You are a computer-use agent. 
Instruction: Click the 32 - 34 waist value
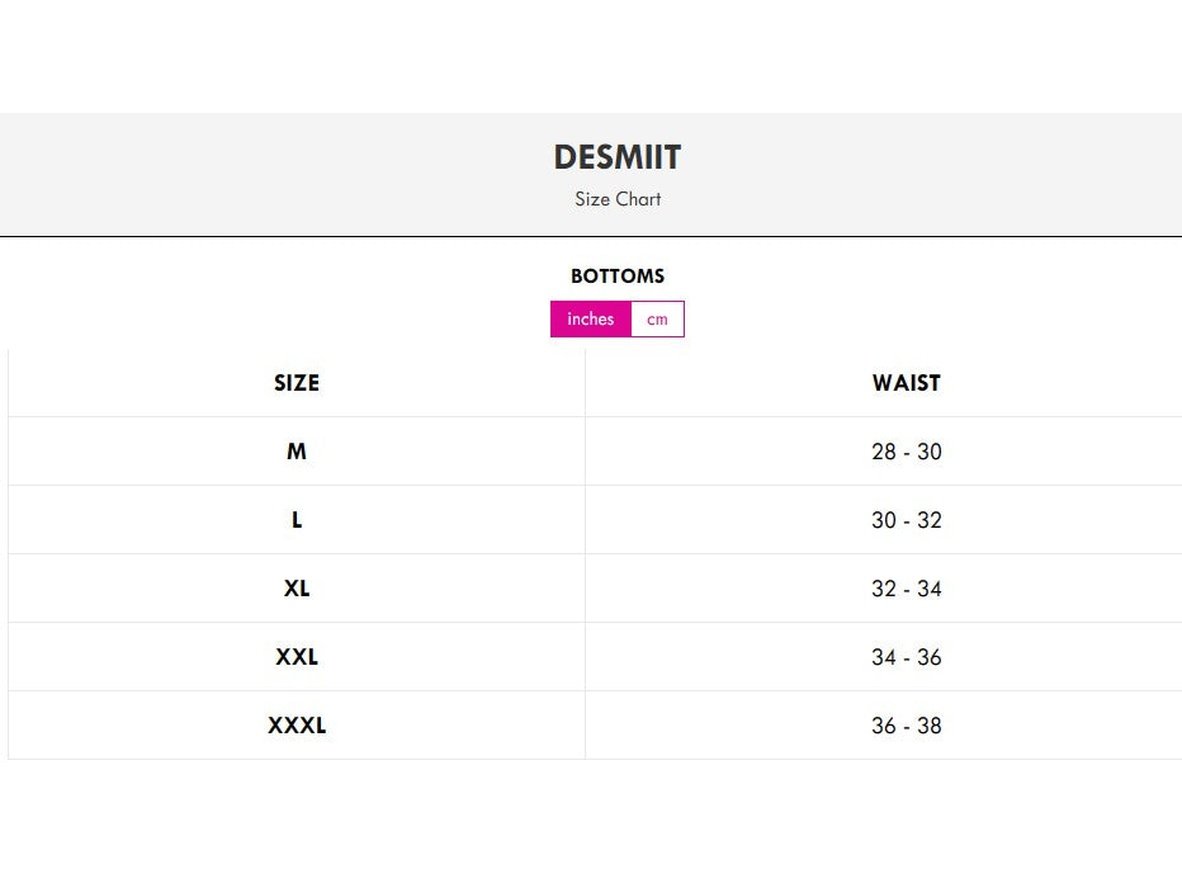906,589
